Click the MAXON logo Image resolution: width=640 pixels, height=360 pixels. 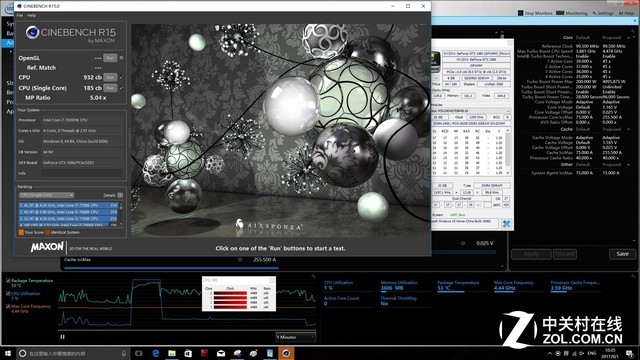click(x=47, y=247)
